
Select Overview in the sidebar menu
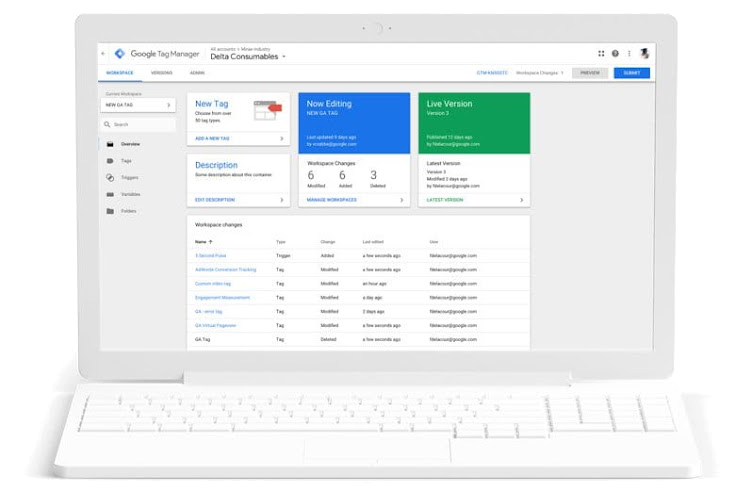[130, 144]
